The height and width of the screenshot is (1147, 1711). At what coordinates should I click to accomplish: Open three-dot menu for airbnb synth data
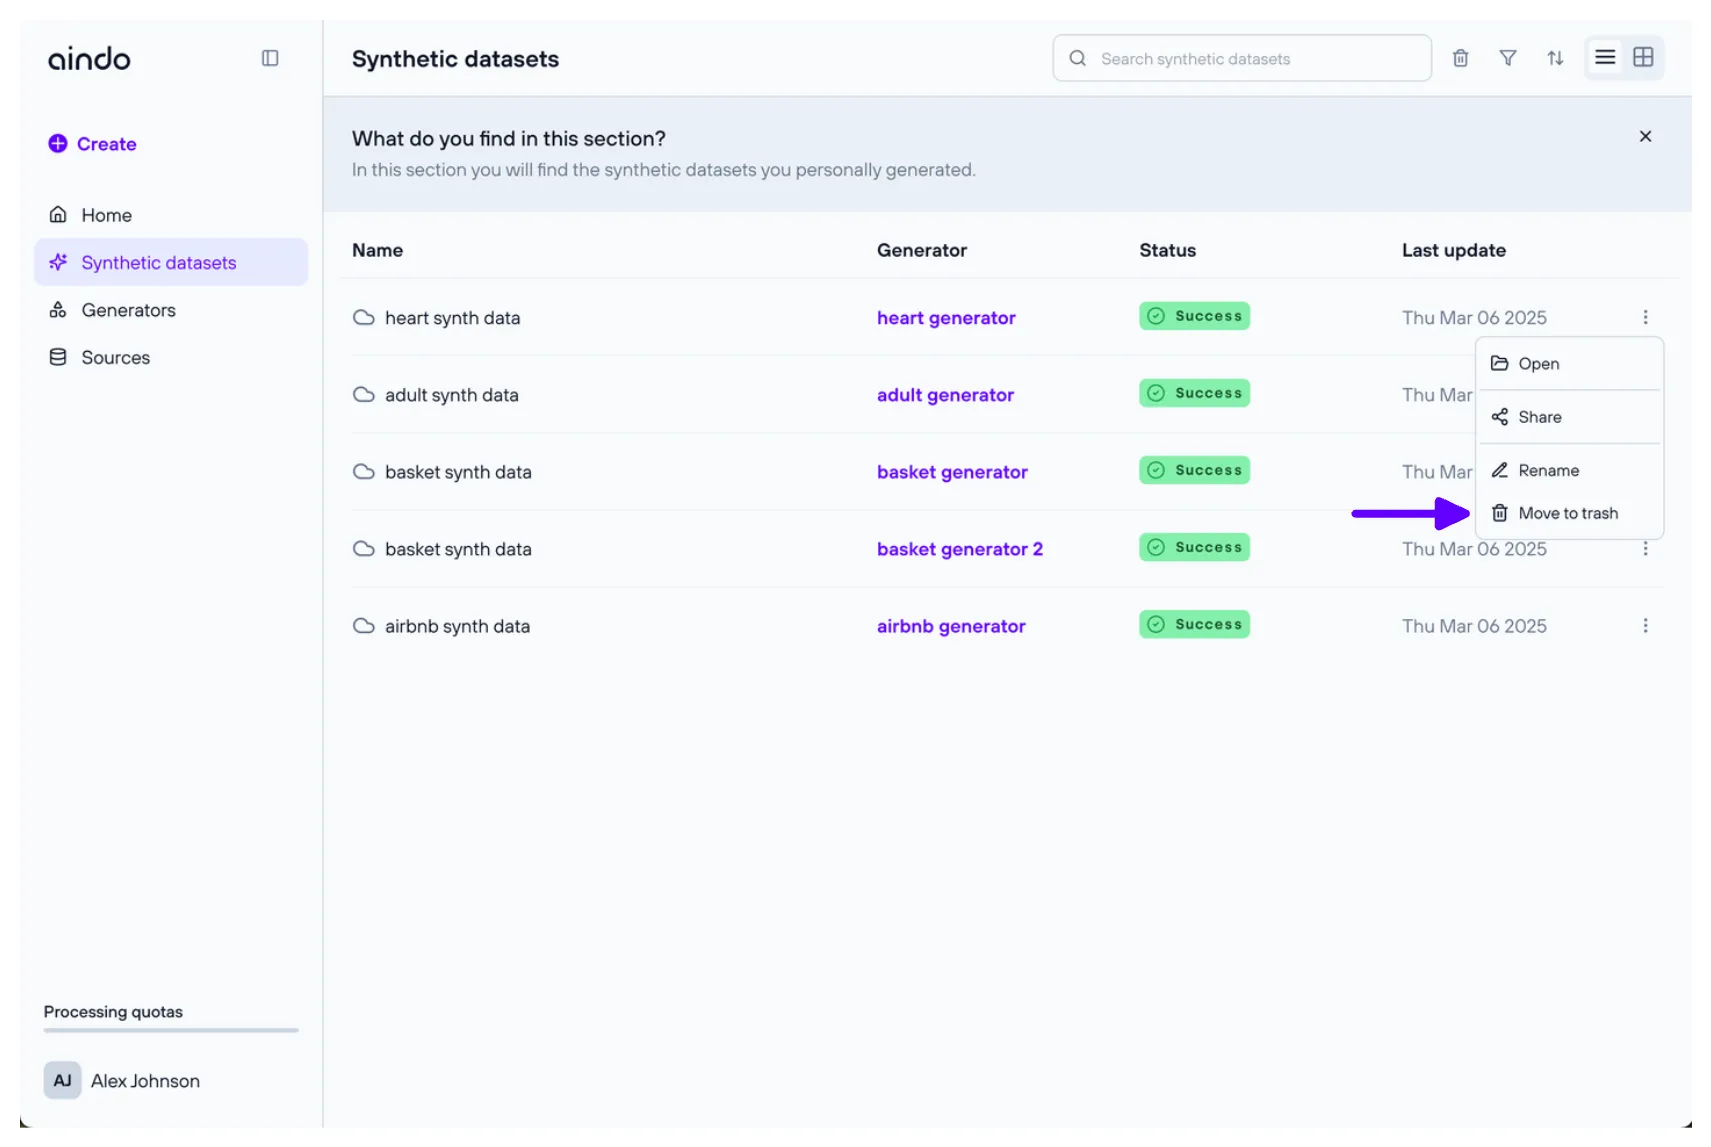point(1644,626)
